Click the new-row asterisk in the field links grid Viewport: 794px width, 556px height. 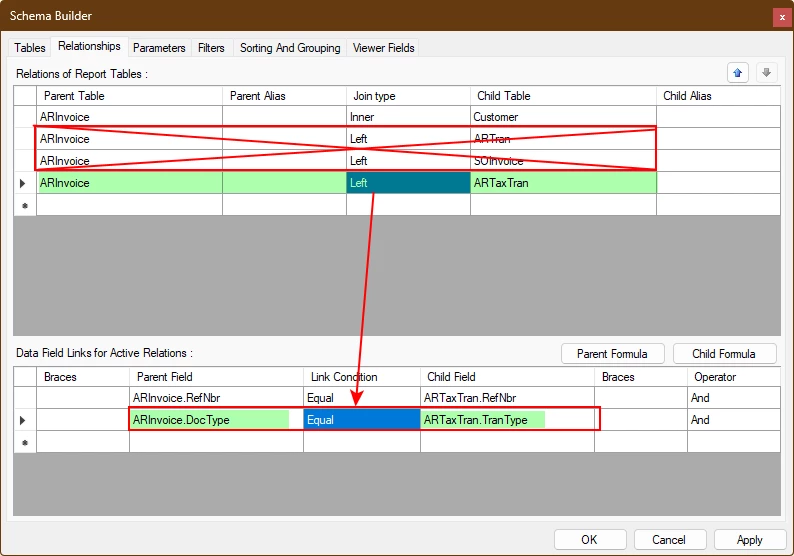coord(24,442)
